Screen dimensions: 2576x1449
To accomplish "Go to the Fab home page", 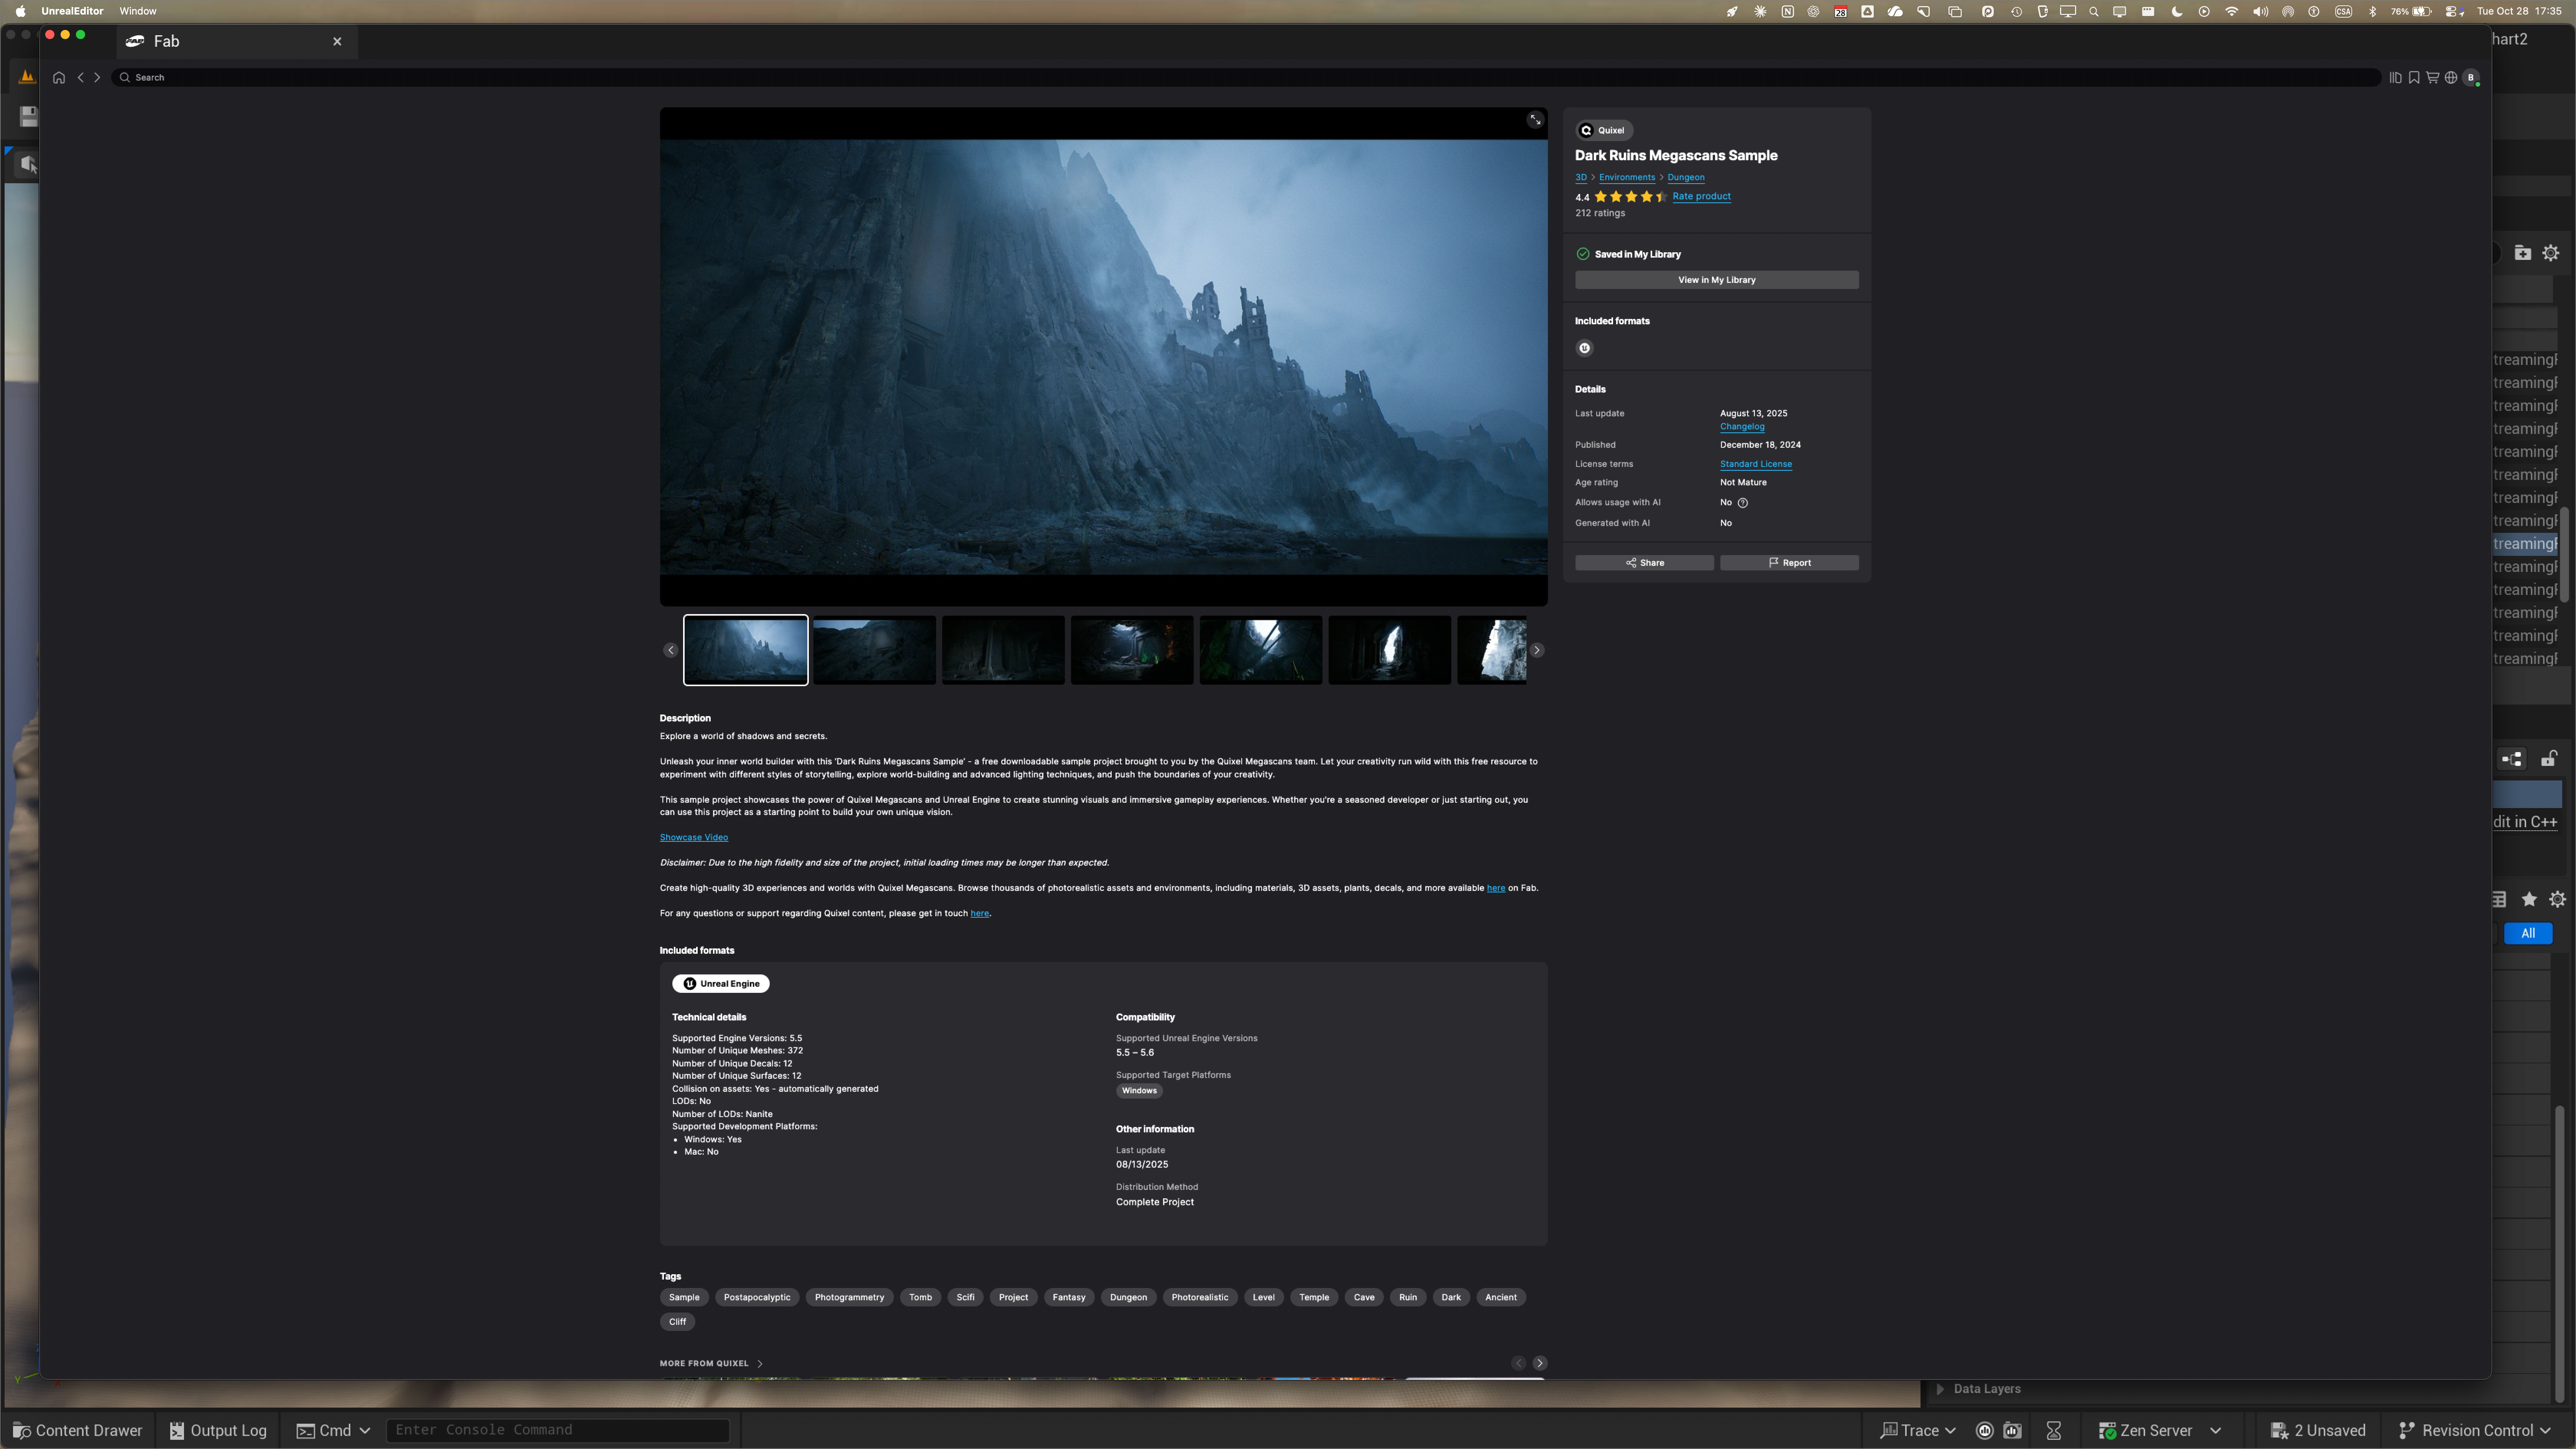I will click(x=59, y=77).
